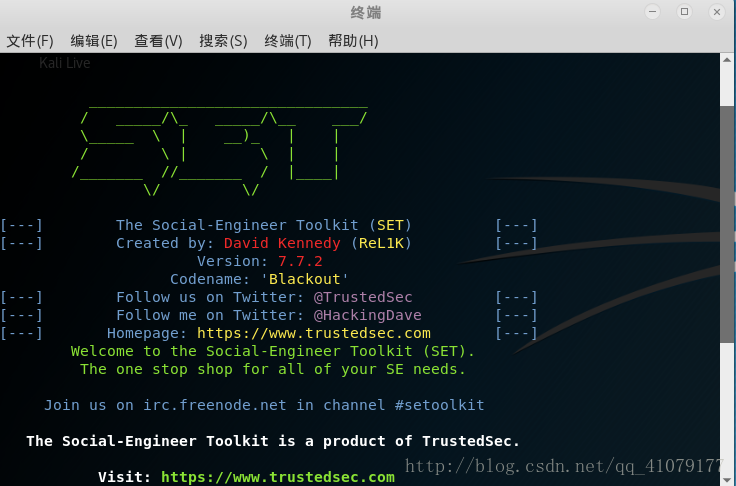The height and width of the screenshot is (486, 736).
Task: Click 'Welcome to the Social-Engineer Toolkit' line
Action: 273,351
